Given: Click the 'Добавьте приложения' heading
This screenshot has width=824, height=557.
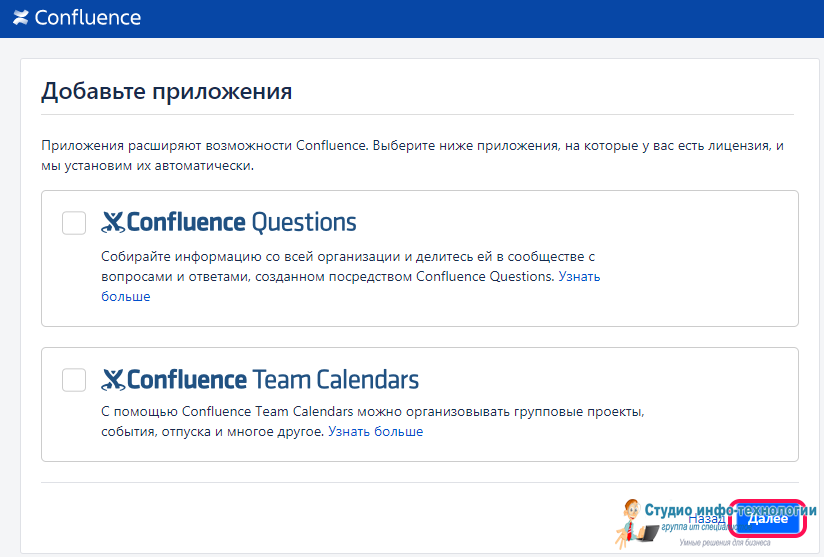Looking at the screenshot, I should (166, 92).
